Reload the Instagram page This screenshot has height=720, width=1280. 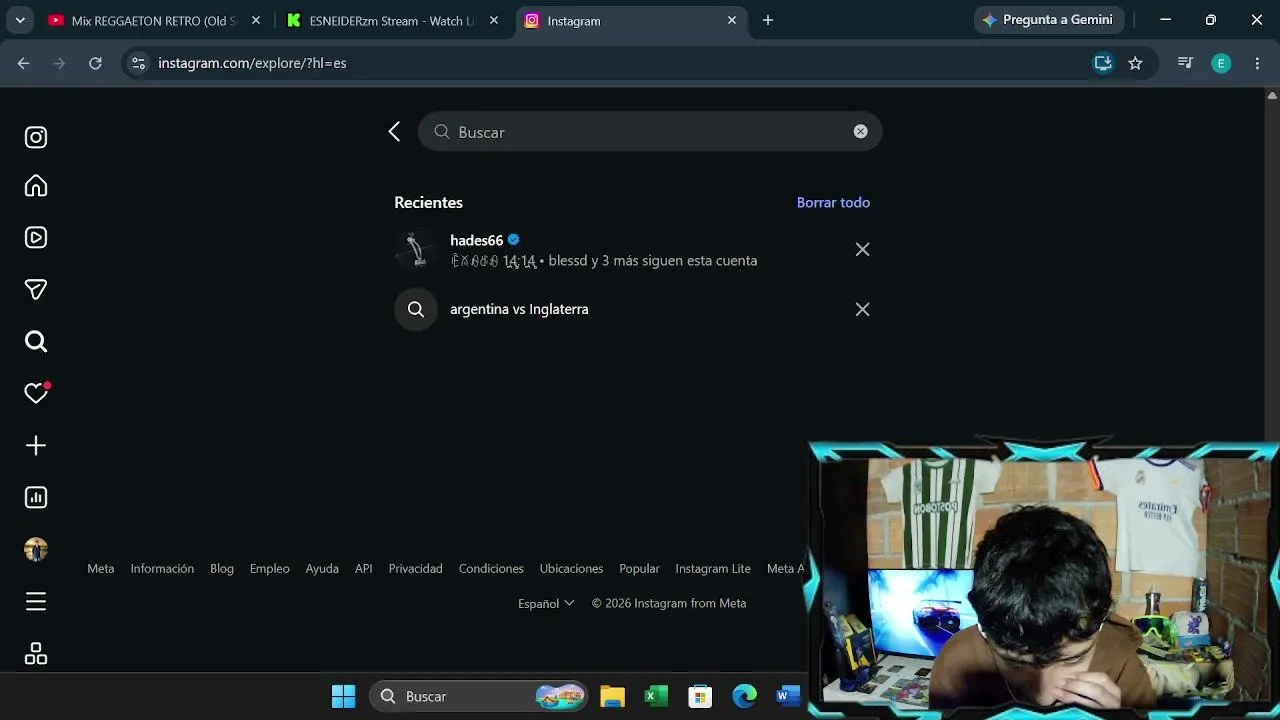coord(95,63)
